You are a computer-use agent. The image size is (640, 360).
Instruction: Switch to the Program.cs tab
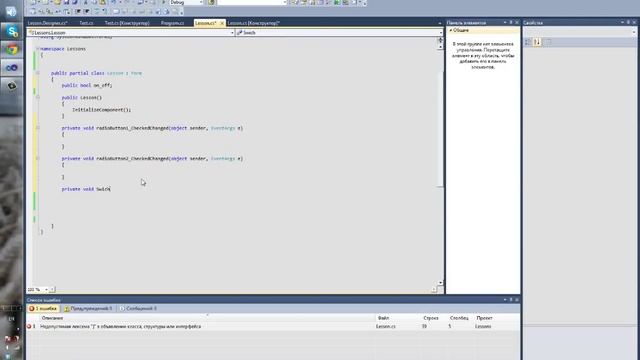click(x=172, y=23)
